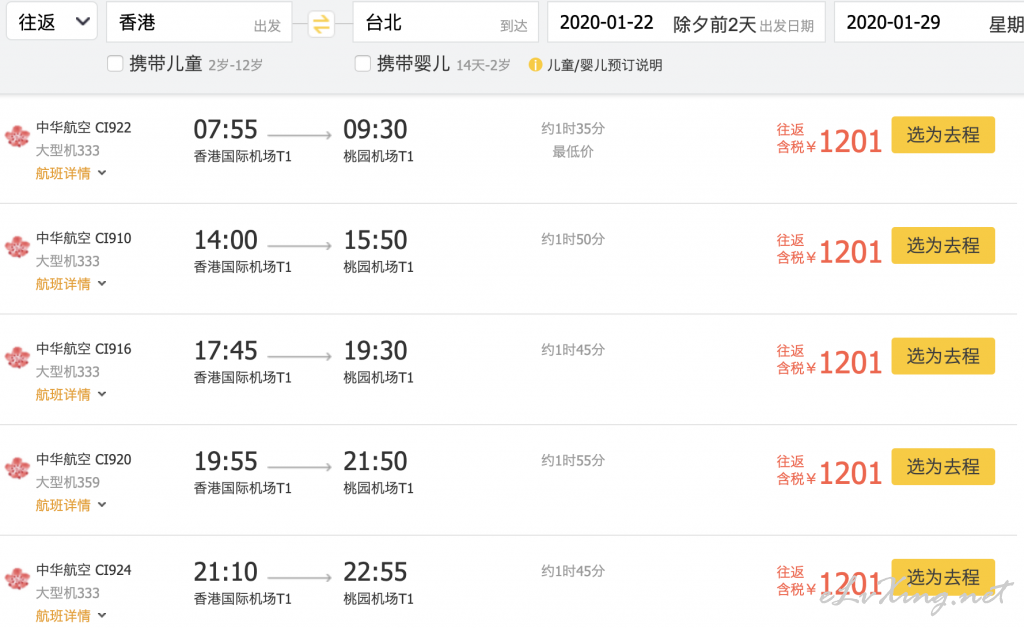Screen dimensions: 1024x628
Task: Tick the 携带婴儿 checkbox
Action: (x=362, y=63)
